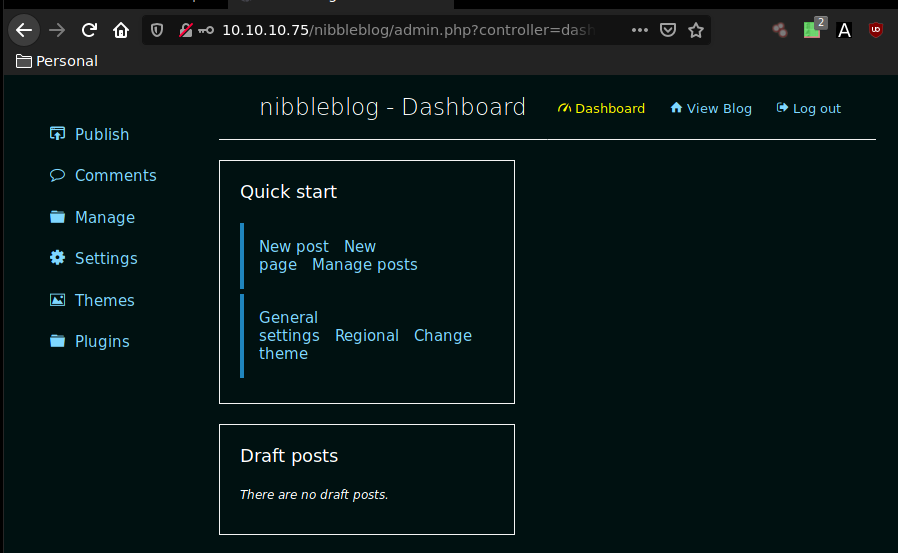Open the View Blog link
This screenshot has width=898, height=553.
(718, 108)
